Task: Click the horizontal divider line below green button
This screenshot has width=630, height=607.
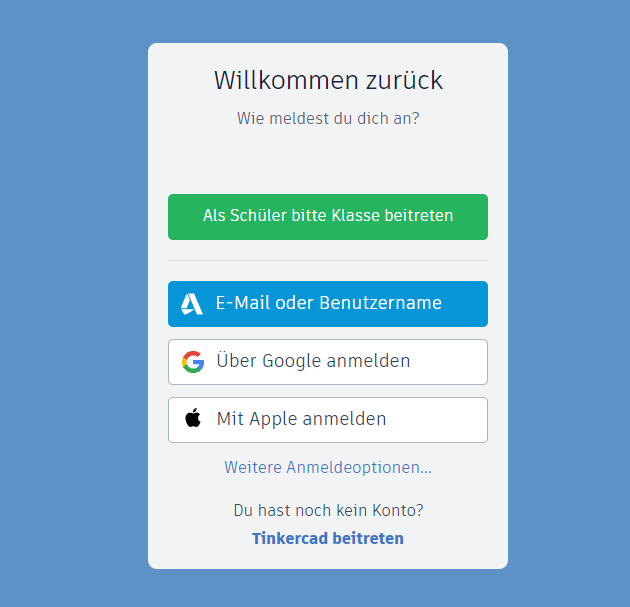Action: click(x=328, y=260)
